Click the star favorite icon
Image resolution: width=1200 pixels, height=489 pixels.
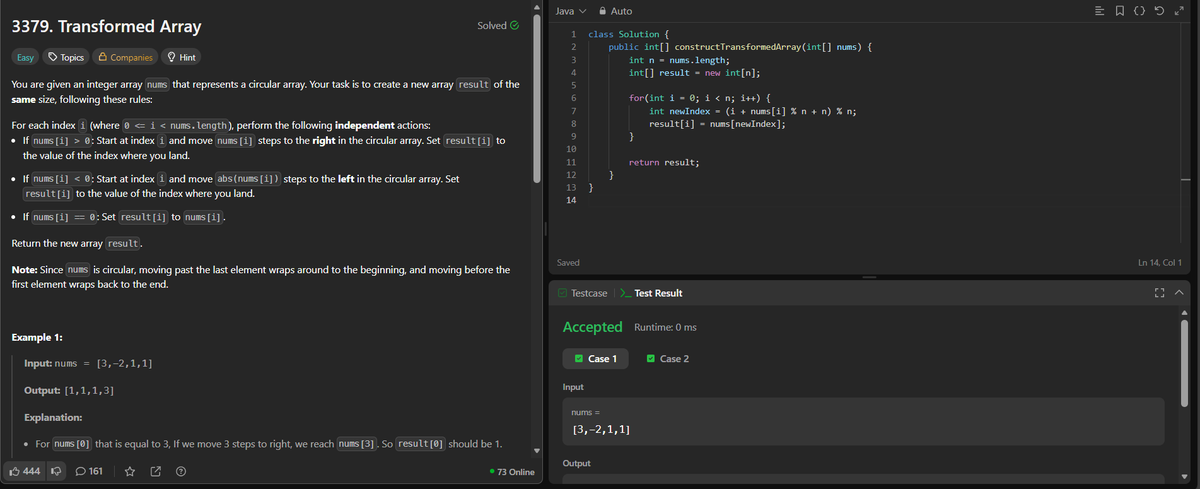[129, 471]
